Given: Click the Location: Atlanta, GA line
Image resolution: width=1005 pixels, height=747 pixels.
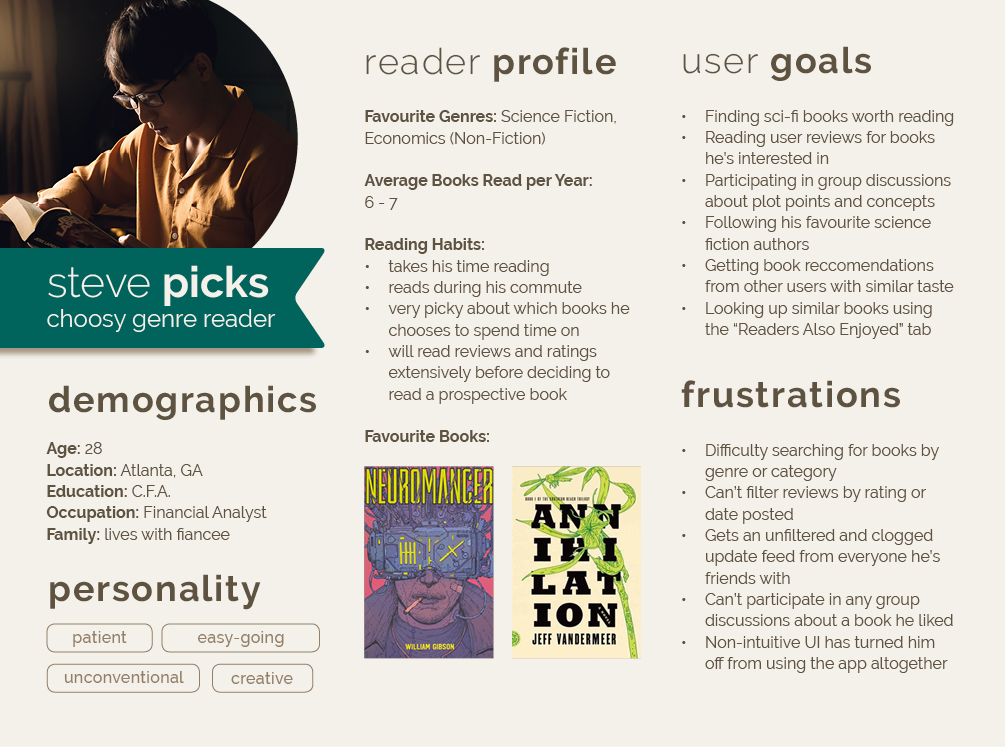Looking at the screenshot, I should (124, 471).
